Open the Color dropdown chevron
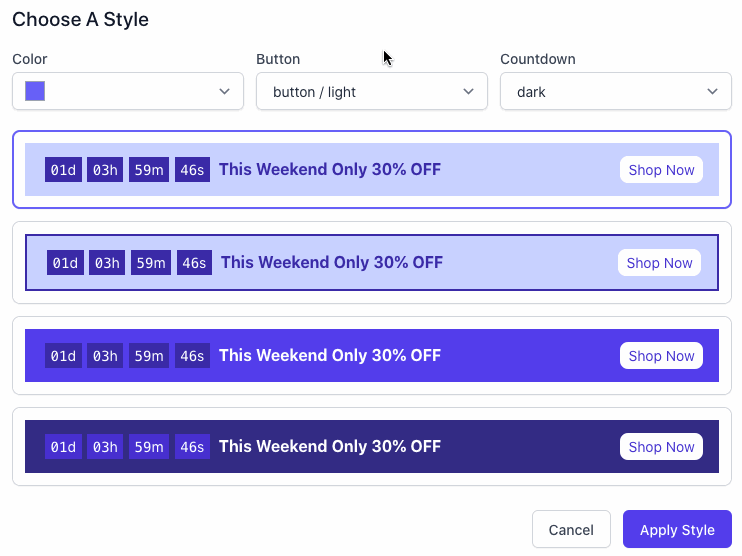742x556 pixels. [224, 92]
